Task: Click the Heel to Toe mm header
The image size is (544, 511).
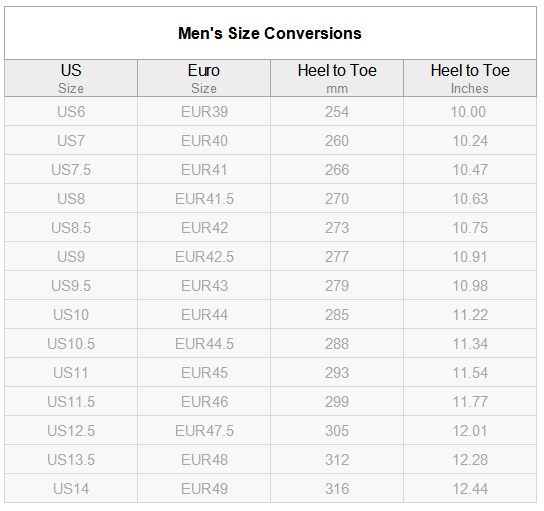Action: click(x=337, y=78)
